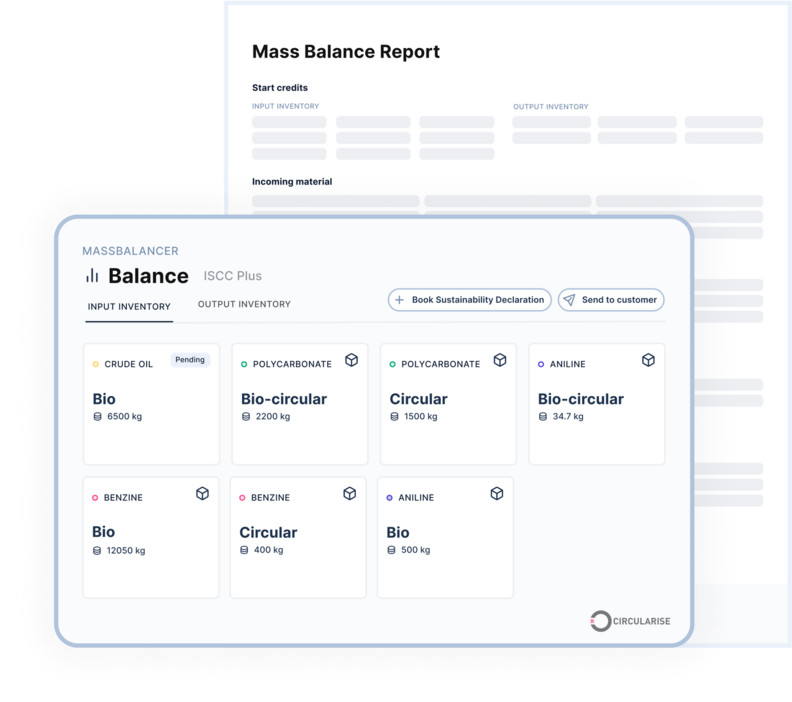The height and width of the screenshot is (702, 792).
Task: Click the cube icon on Circular Benzine card
Action: 349,493
